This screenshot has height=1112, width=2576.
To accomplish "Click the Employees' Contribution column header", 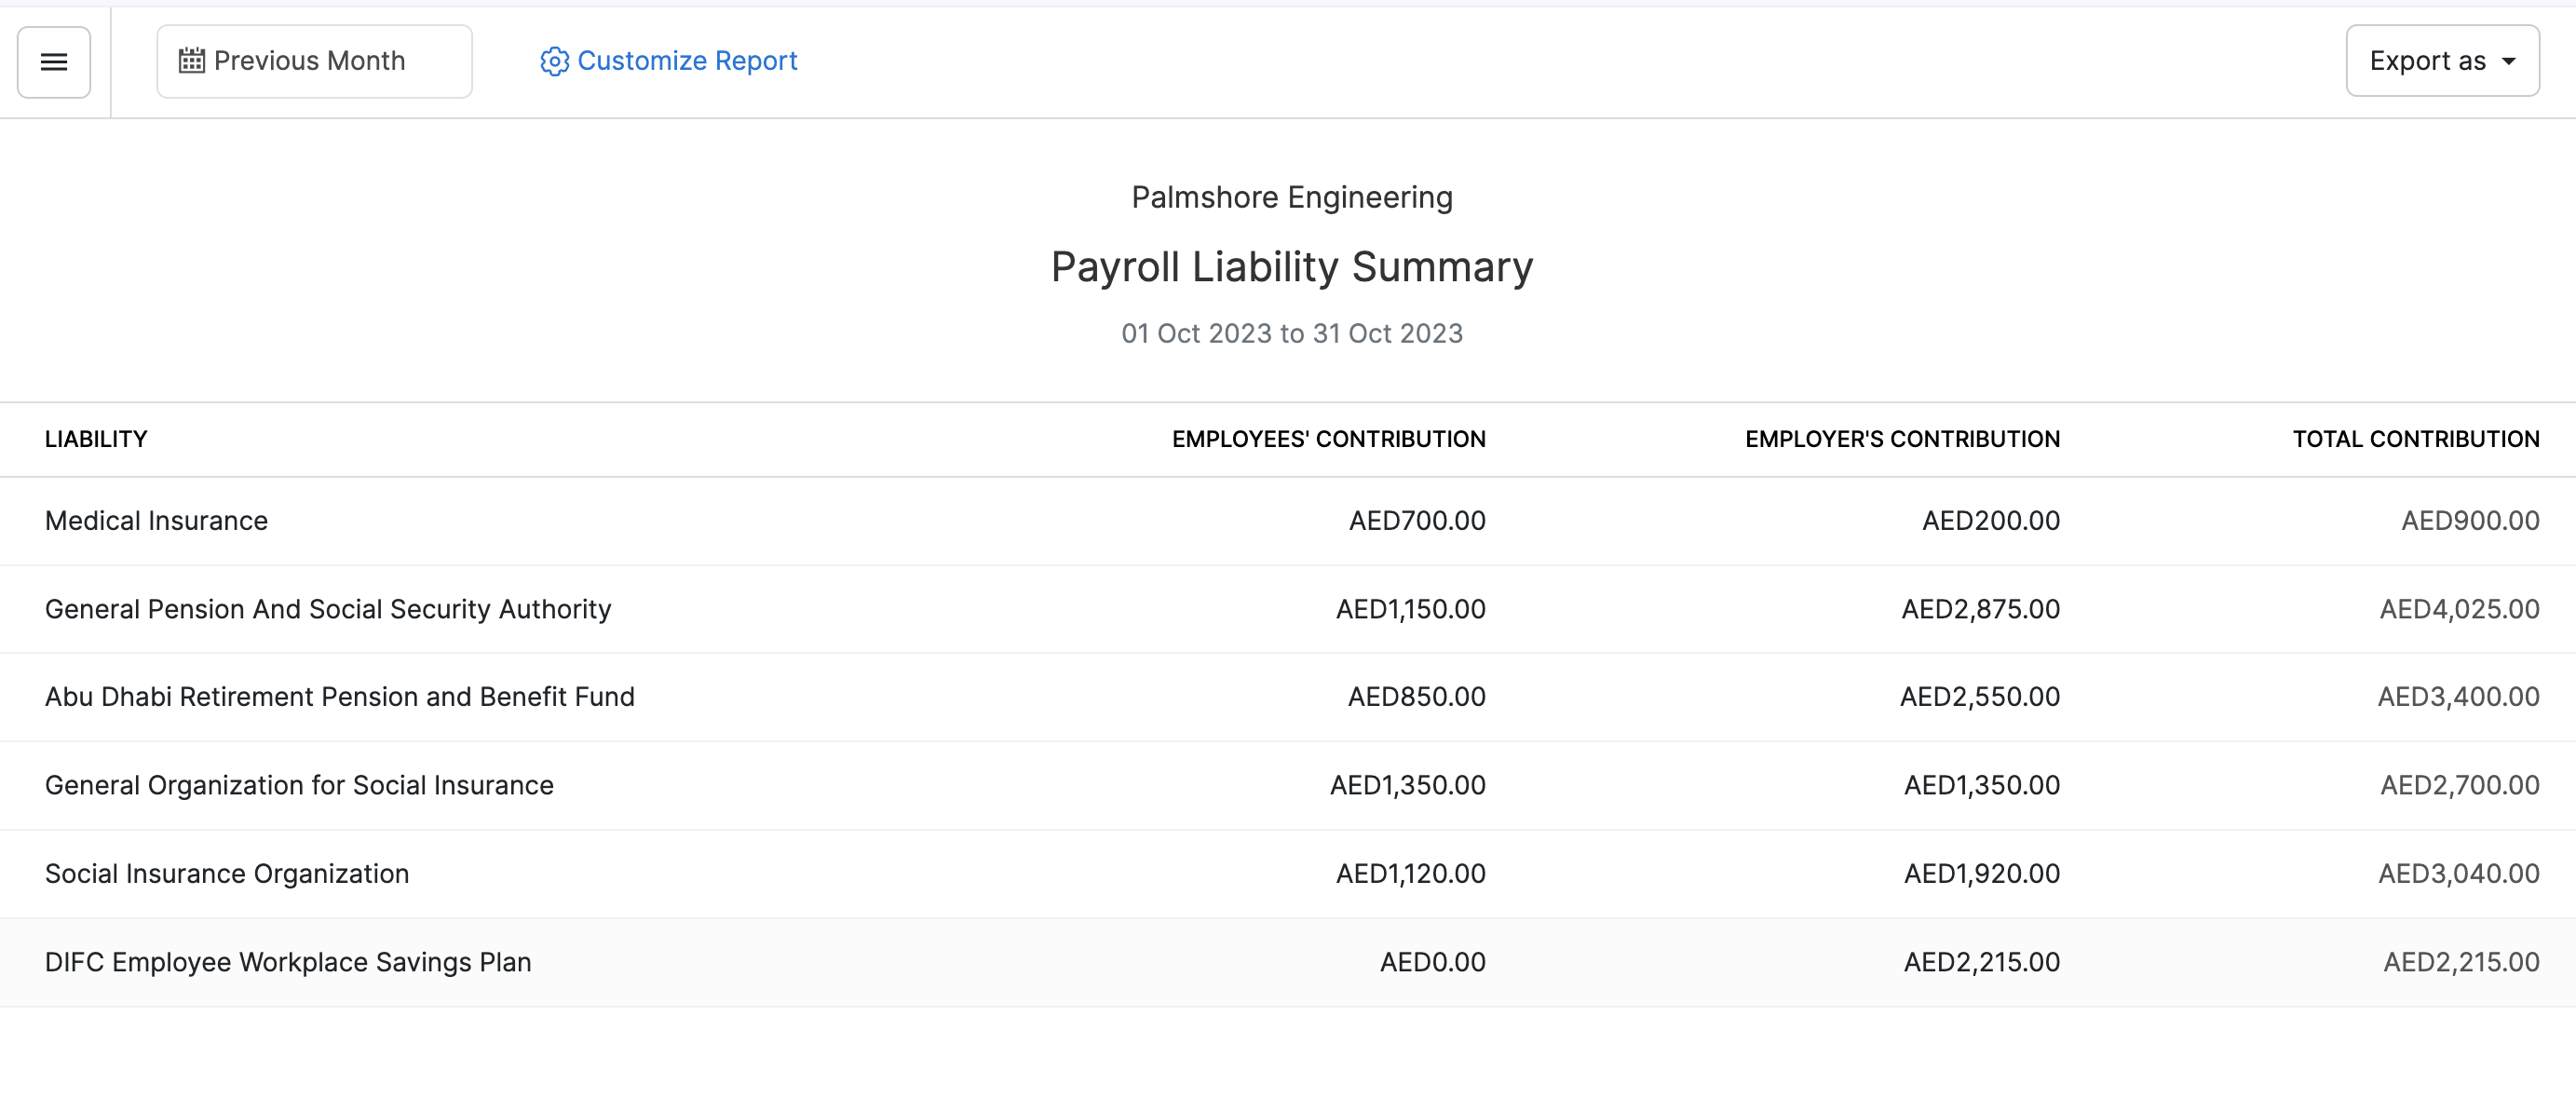I will [1328, 439].
